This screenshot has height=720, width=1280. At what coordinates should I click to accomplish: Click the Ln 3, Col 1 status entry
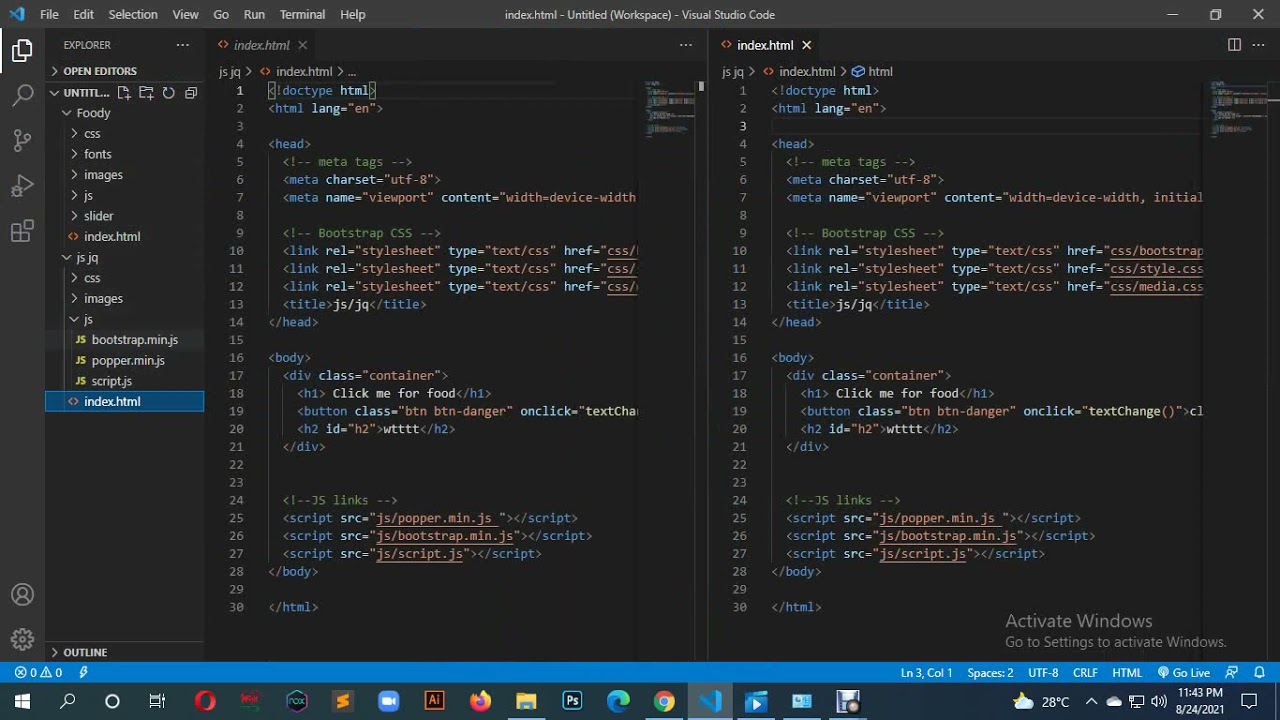(926, 673)
